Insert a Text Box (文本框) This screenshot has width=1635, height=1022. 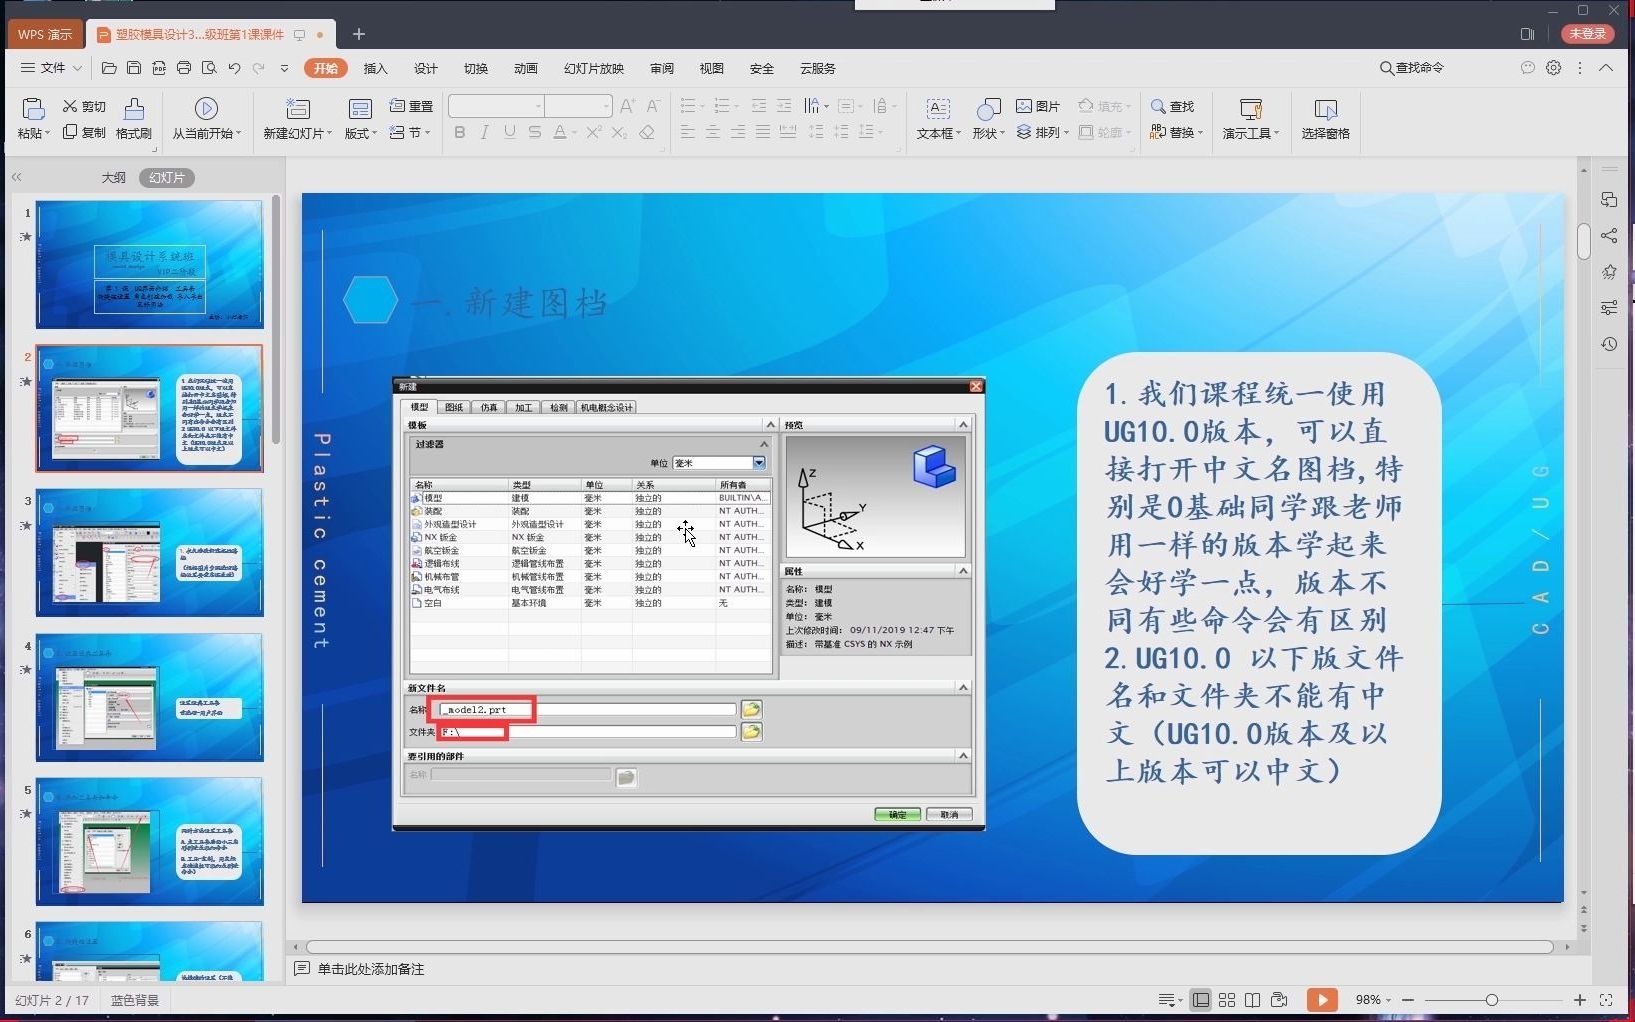(938, 118)
